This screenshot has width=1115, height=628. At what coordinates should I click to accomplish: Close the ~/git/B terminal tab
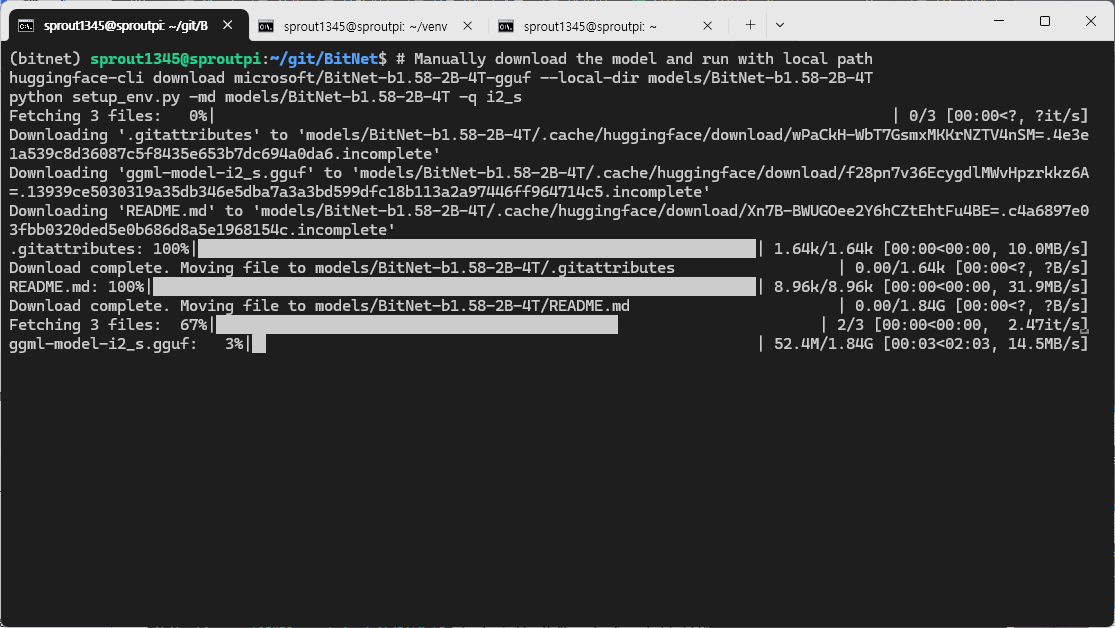[228, 26]
